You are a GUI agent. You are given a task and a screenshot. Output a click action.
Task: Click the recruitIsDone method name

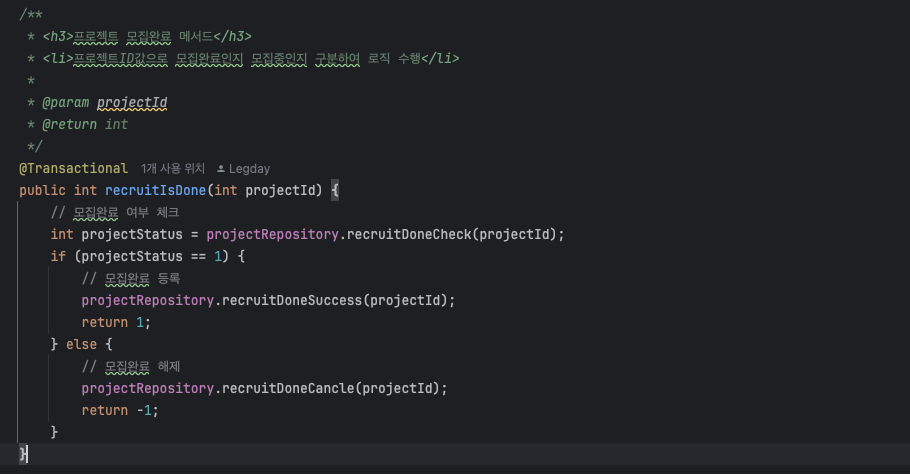pos(156,190)
